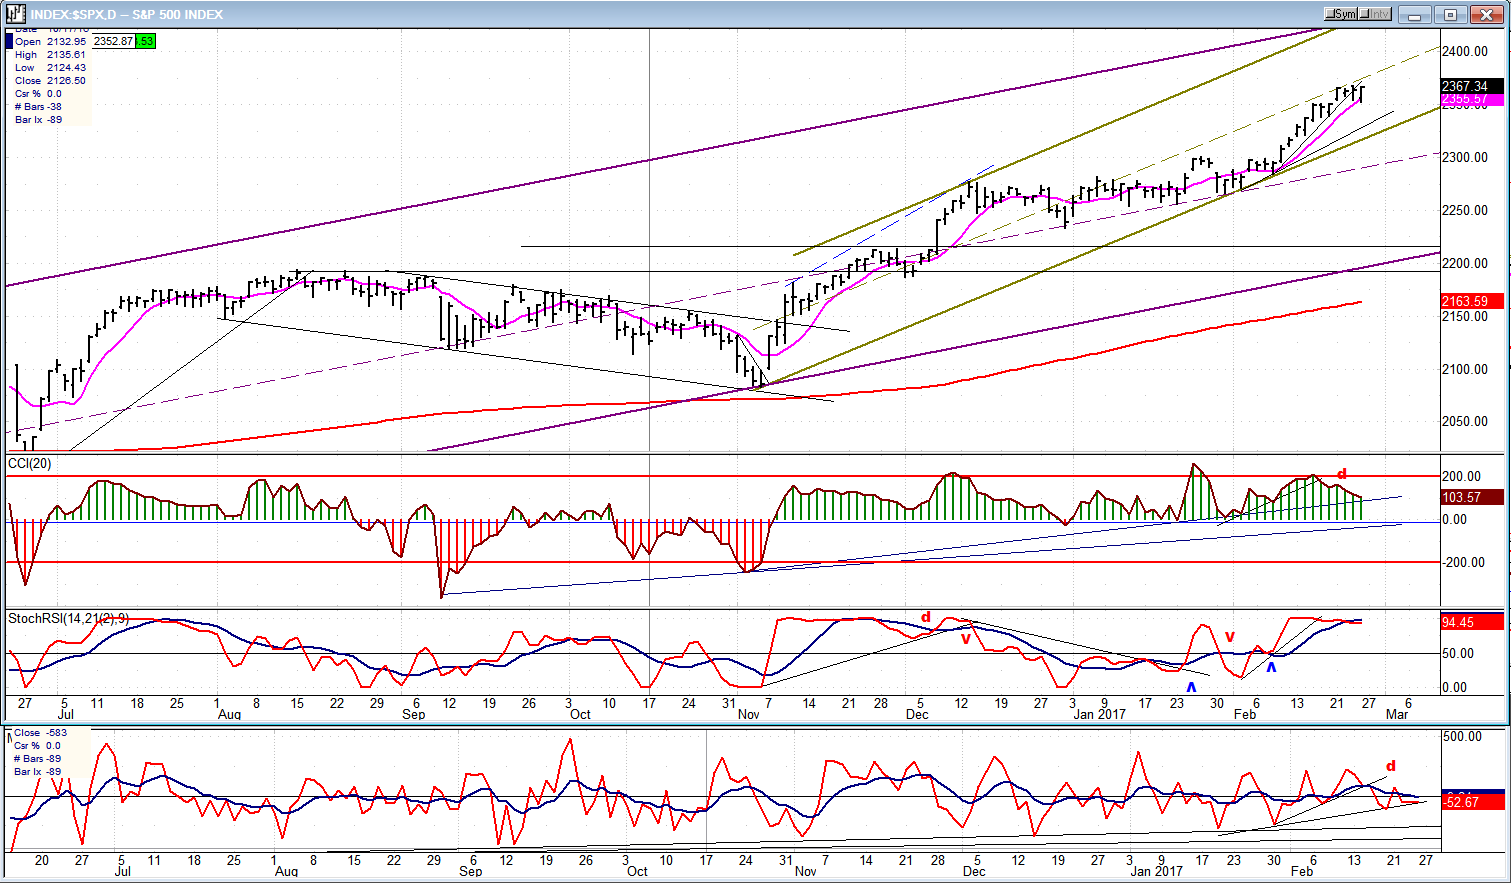Screen dimensions: 1511x883
Task: Select the StochRSI indicator label
Action: (68, 619)
